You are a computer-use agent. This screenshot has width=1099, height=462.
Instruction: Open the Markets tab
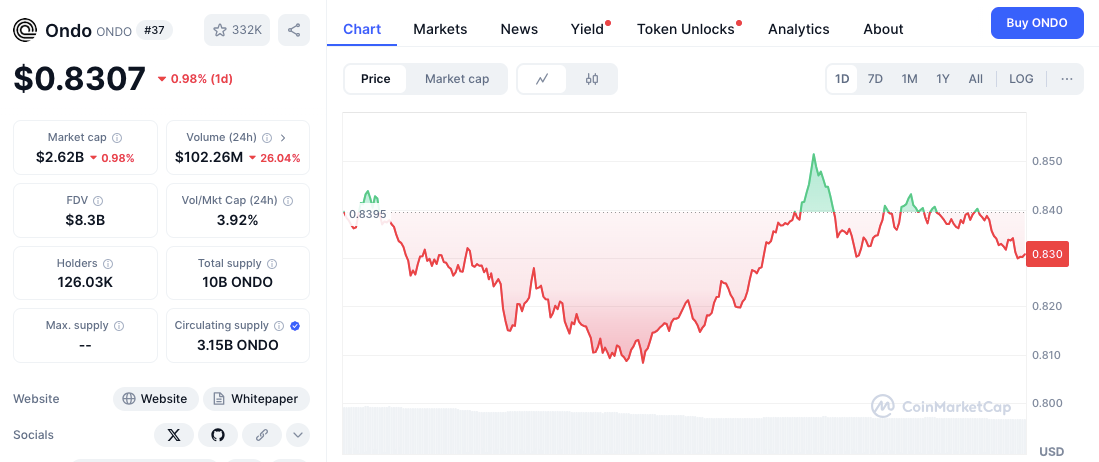tap(440, 29)
